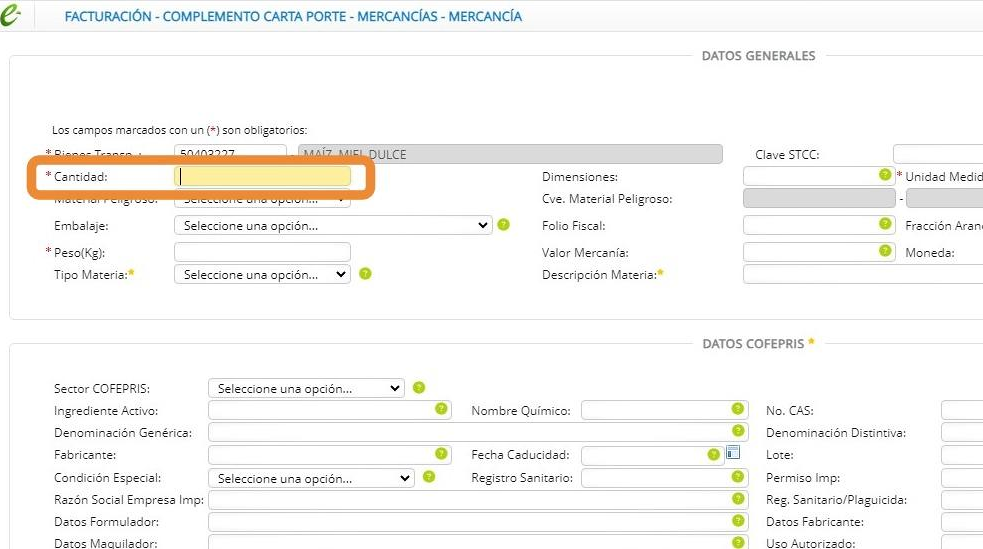Click help icon in Razón Social field
This screenshot has width=983, height=549.
tap(739, 499)
